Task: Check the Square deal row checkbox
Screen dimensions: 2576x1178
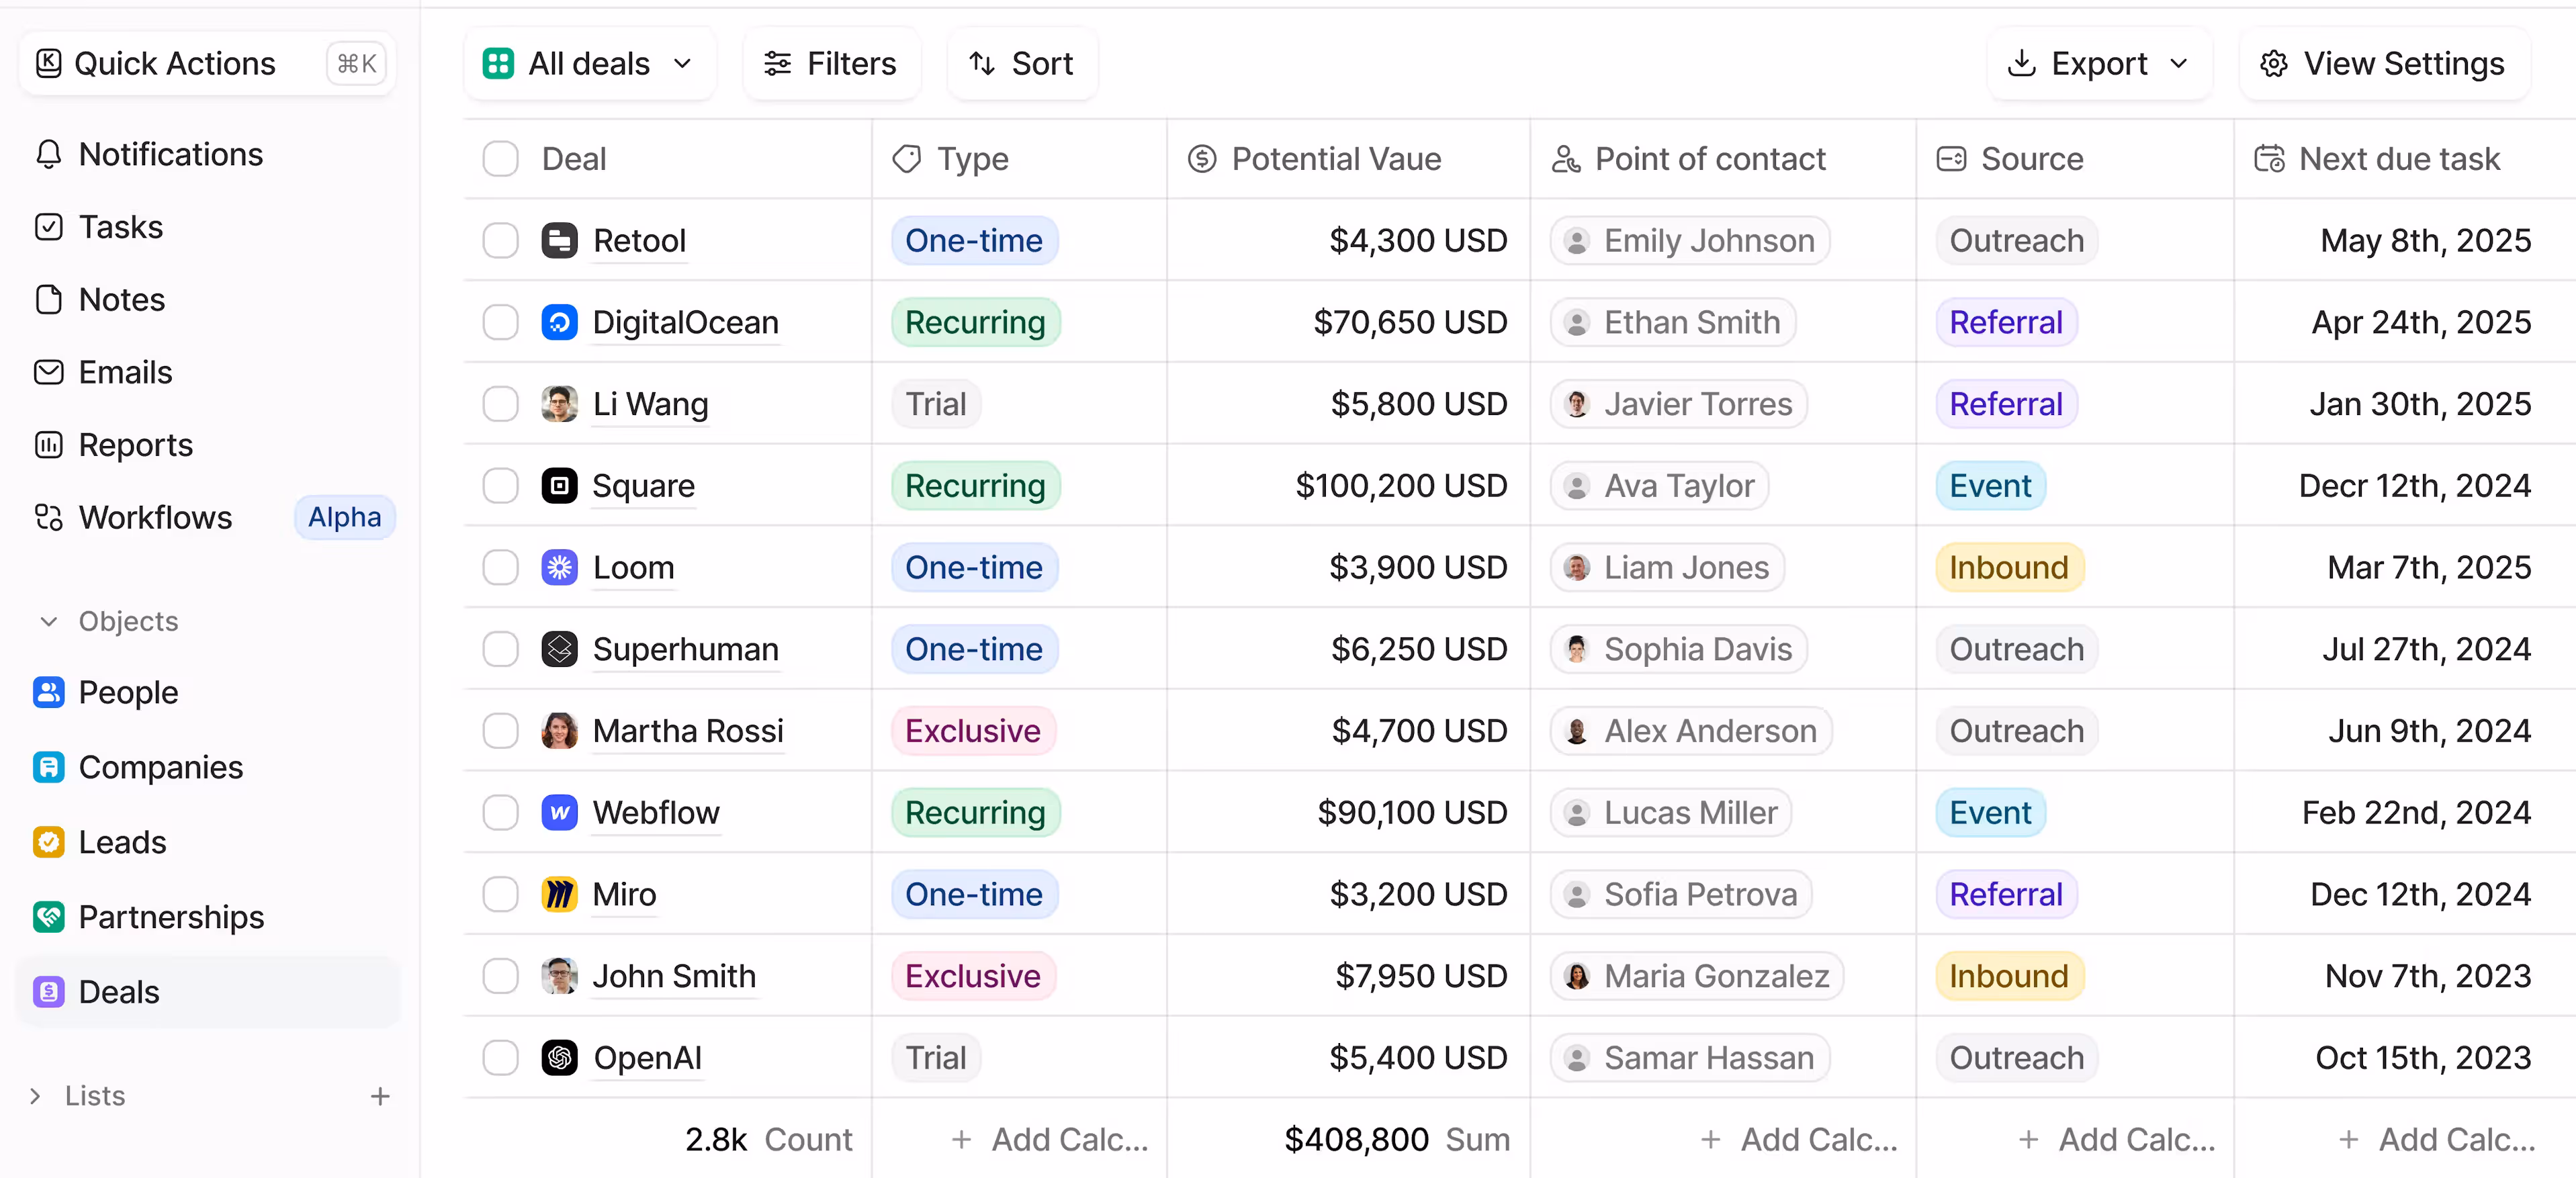Action: click(500, 486)
